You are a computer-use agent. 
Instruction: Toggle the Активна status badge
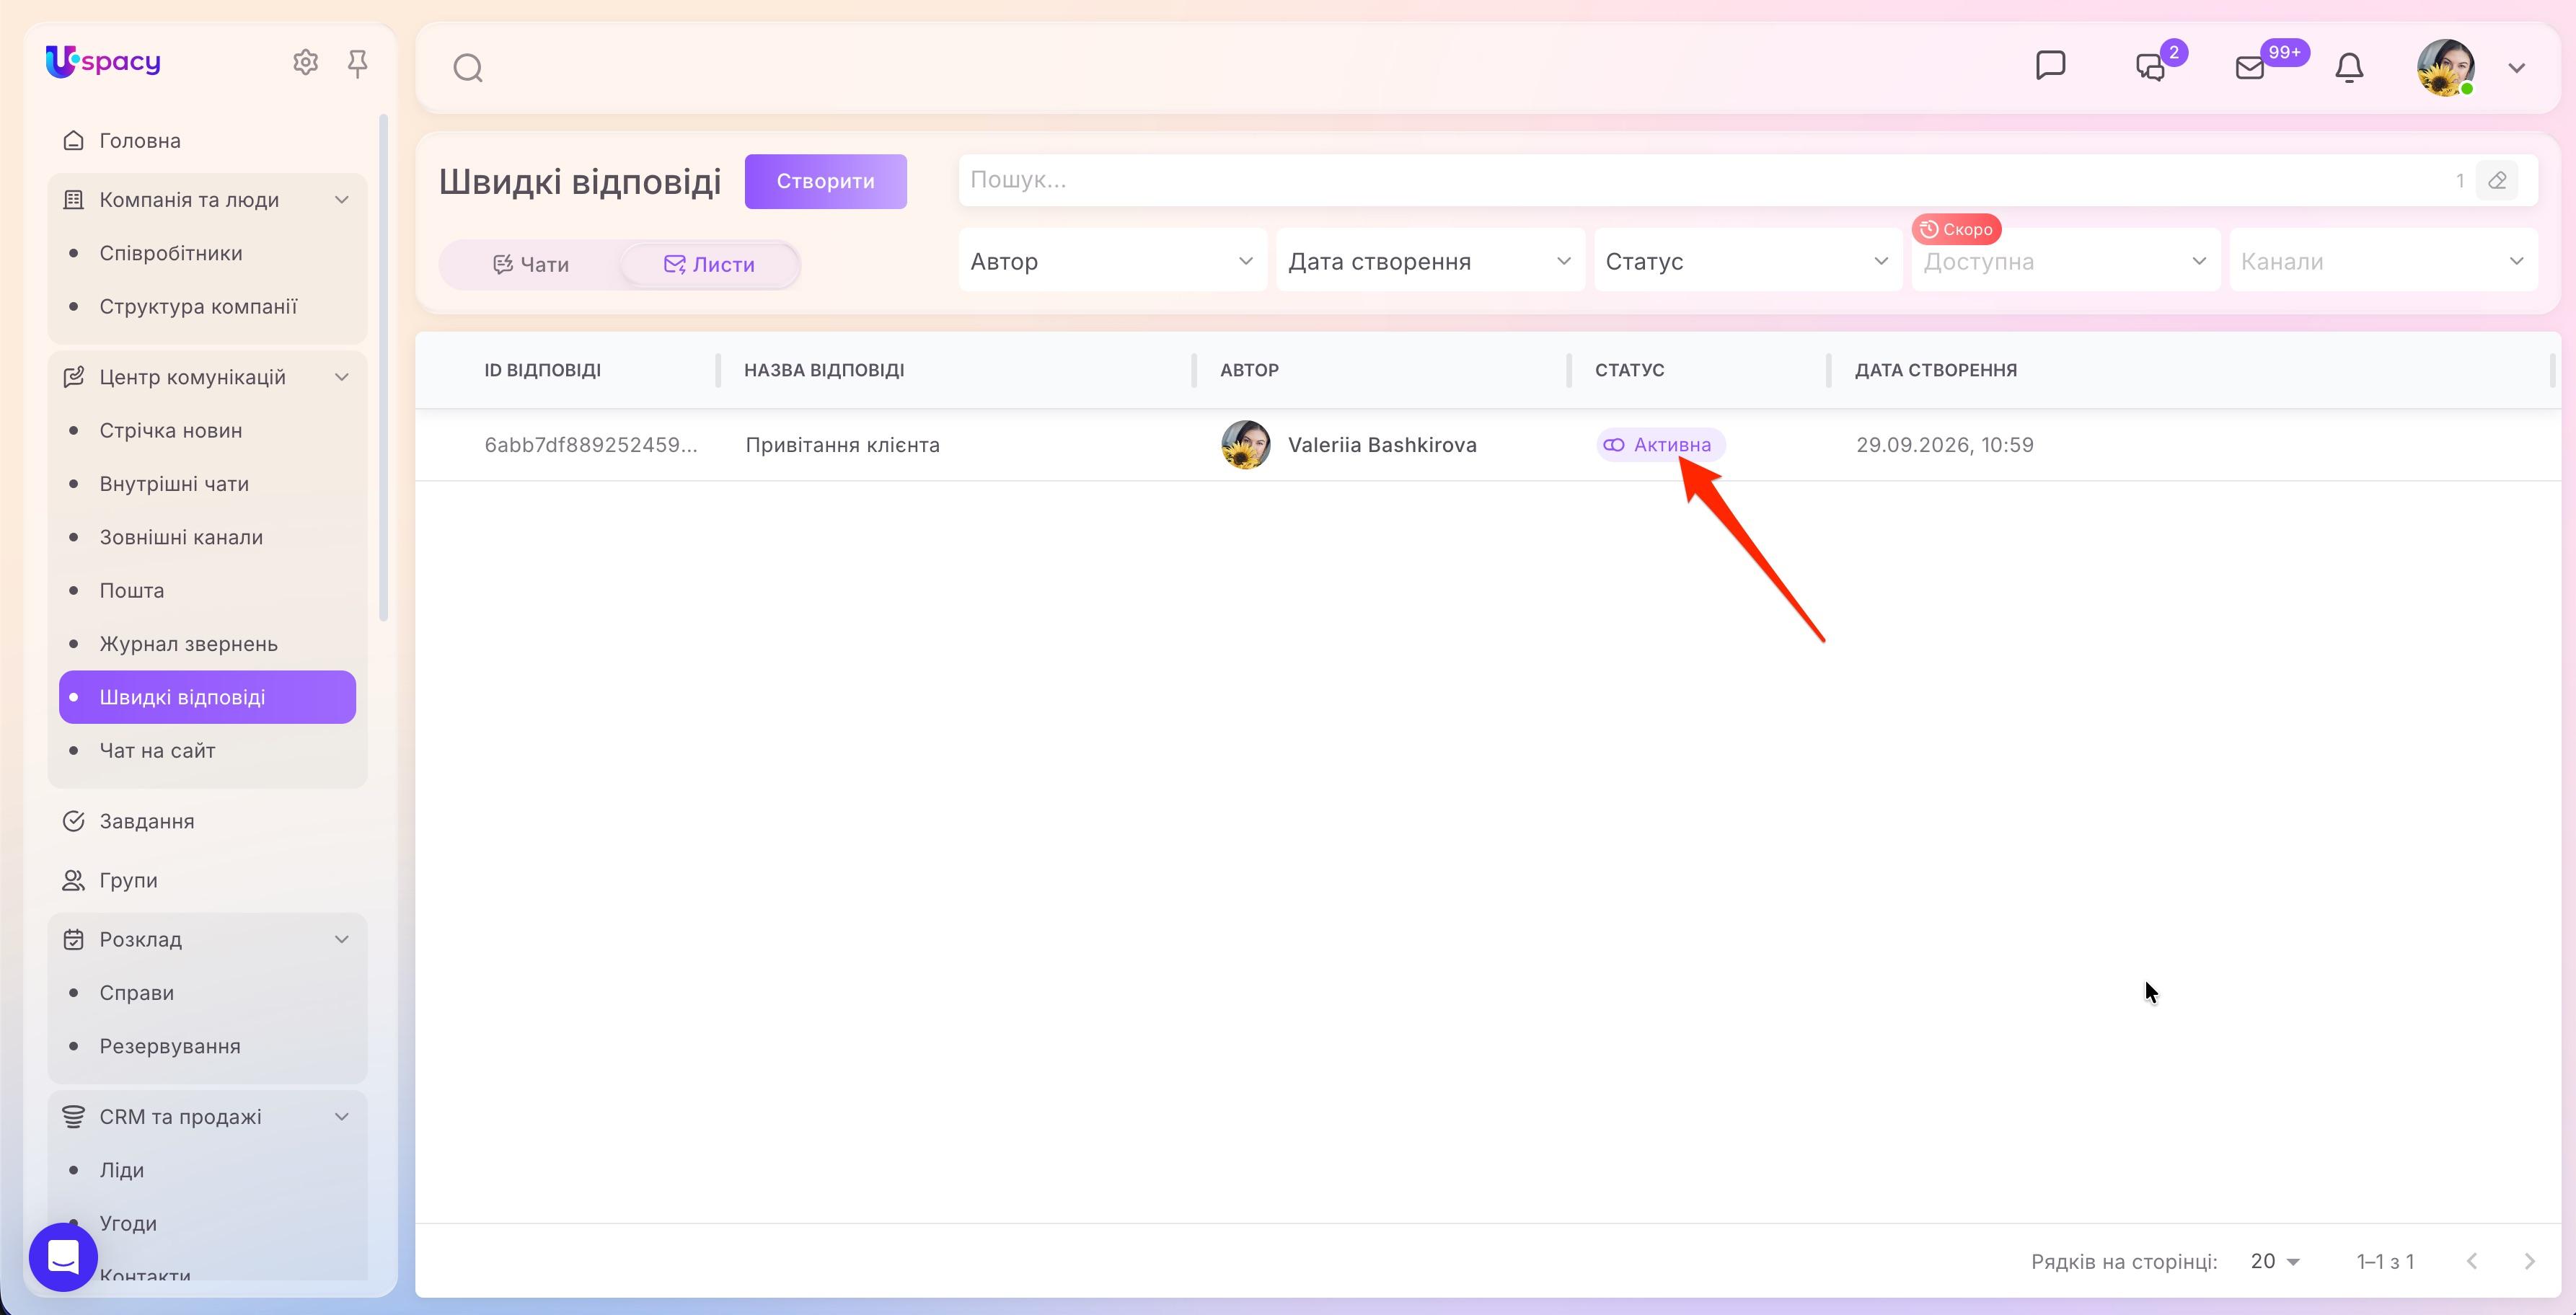click(x=1661, y=445)
